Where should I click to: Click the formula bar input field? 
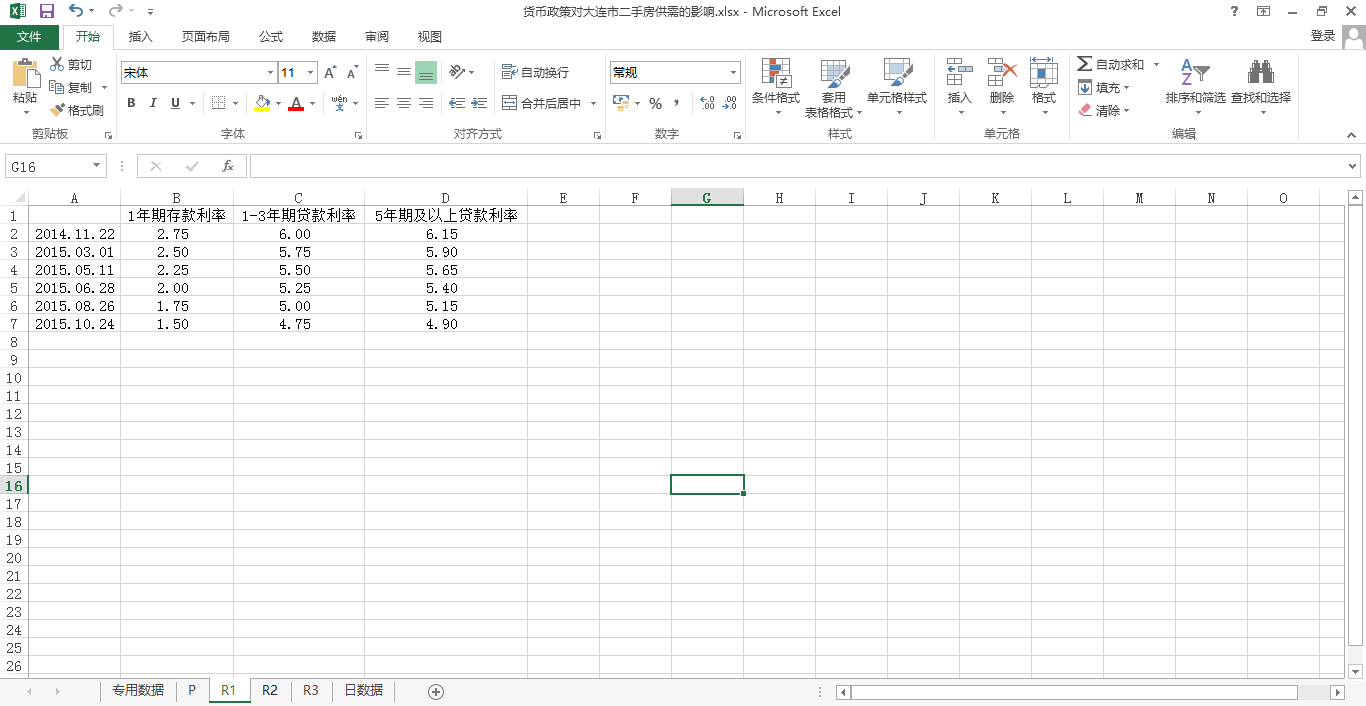coord(797,166)
